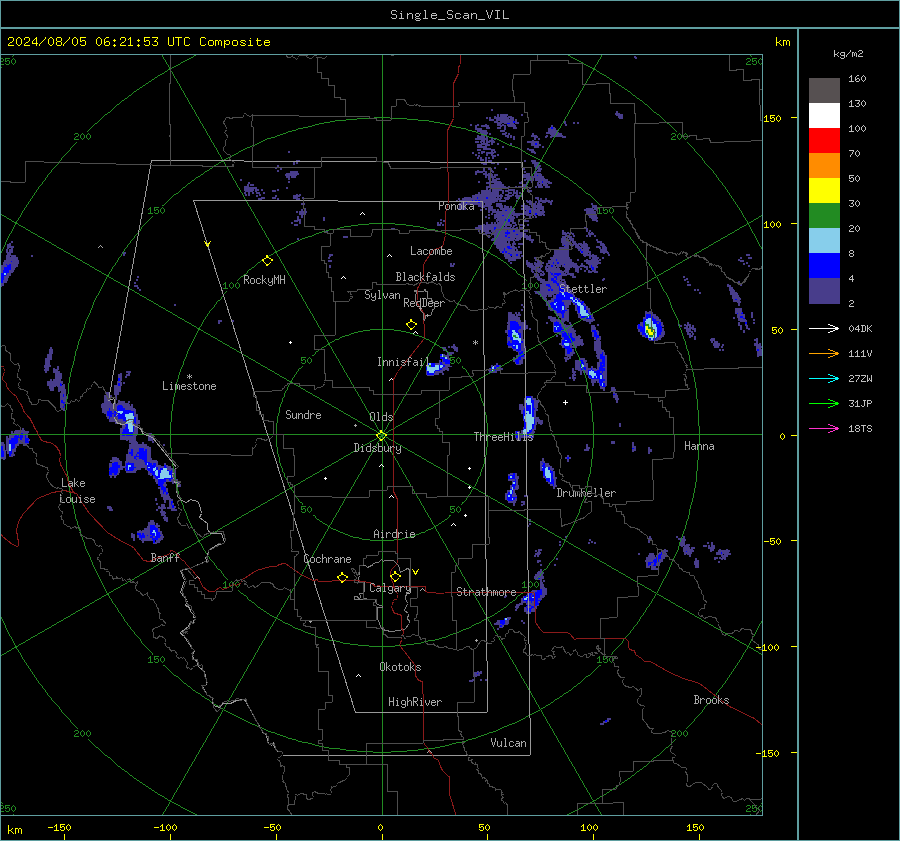Click storm cell east of Innisfail label
Screen dimensions: 900x841
click(x=439, y=364)
